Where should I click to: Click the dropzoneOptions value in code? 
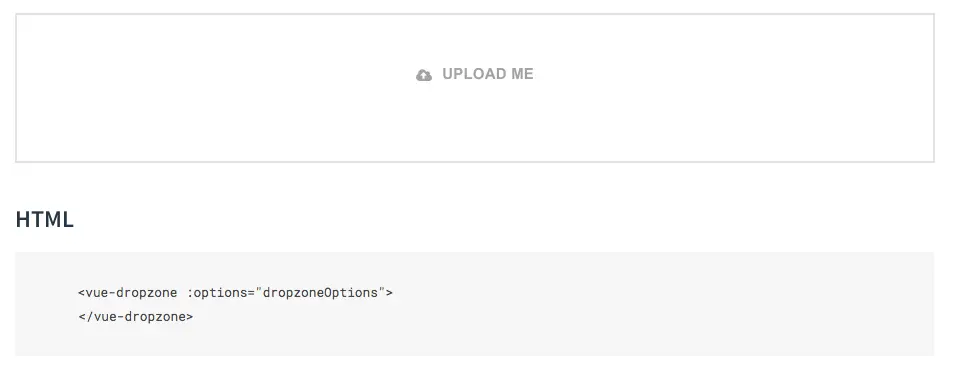click(x=320, y=293)
